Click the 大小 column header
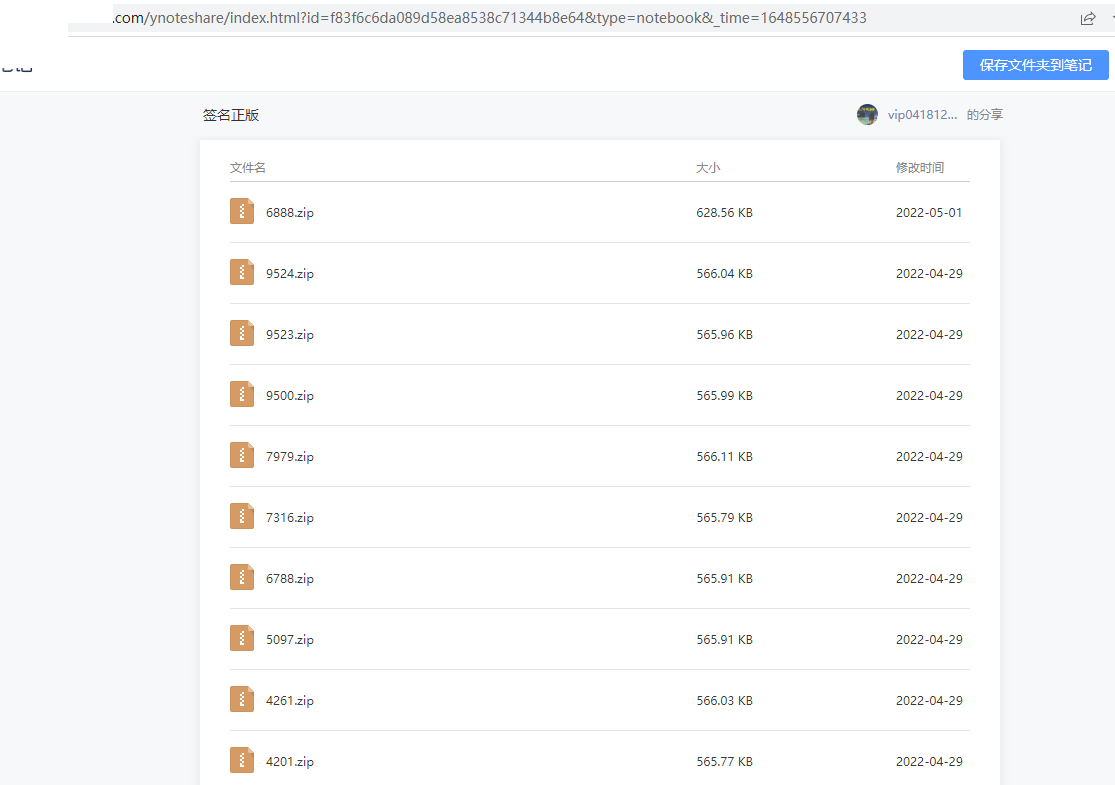1115x785 pixels. point(708,168)
